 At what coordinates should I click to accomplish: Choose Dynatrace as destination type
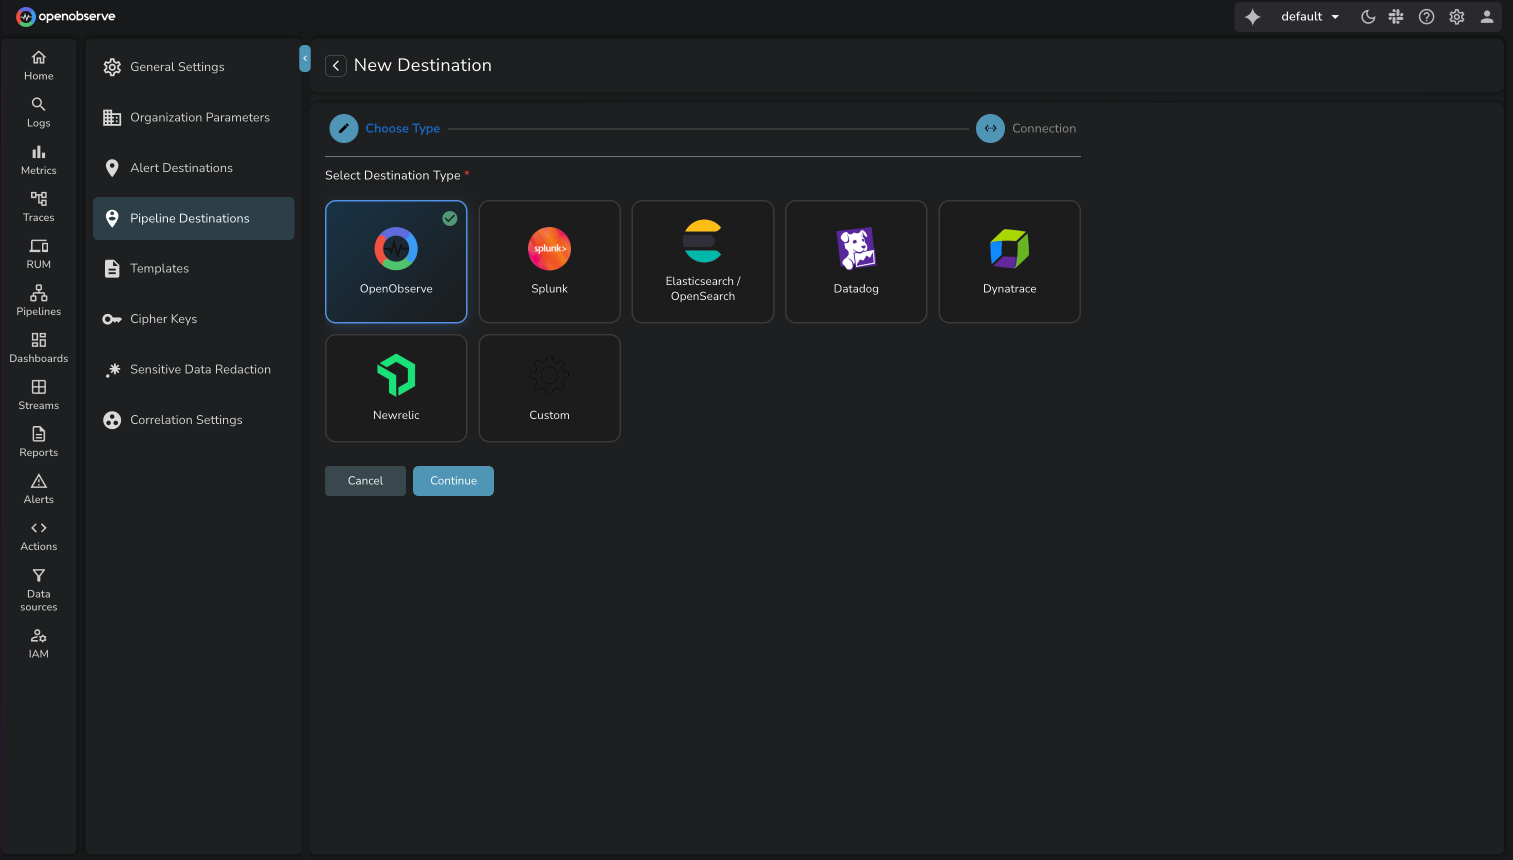pyautogui.click(x=1010, y=262)
